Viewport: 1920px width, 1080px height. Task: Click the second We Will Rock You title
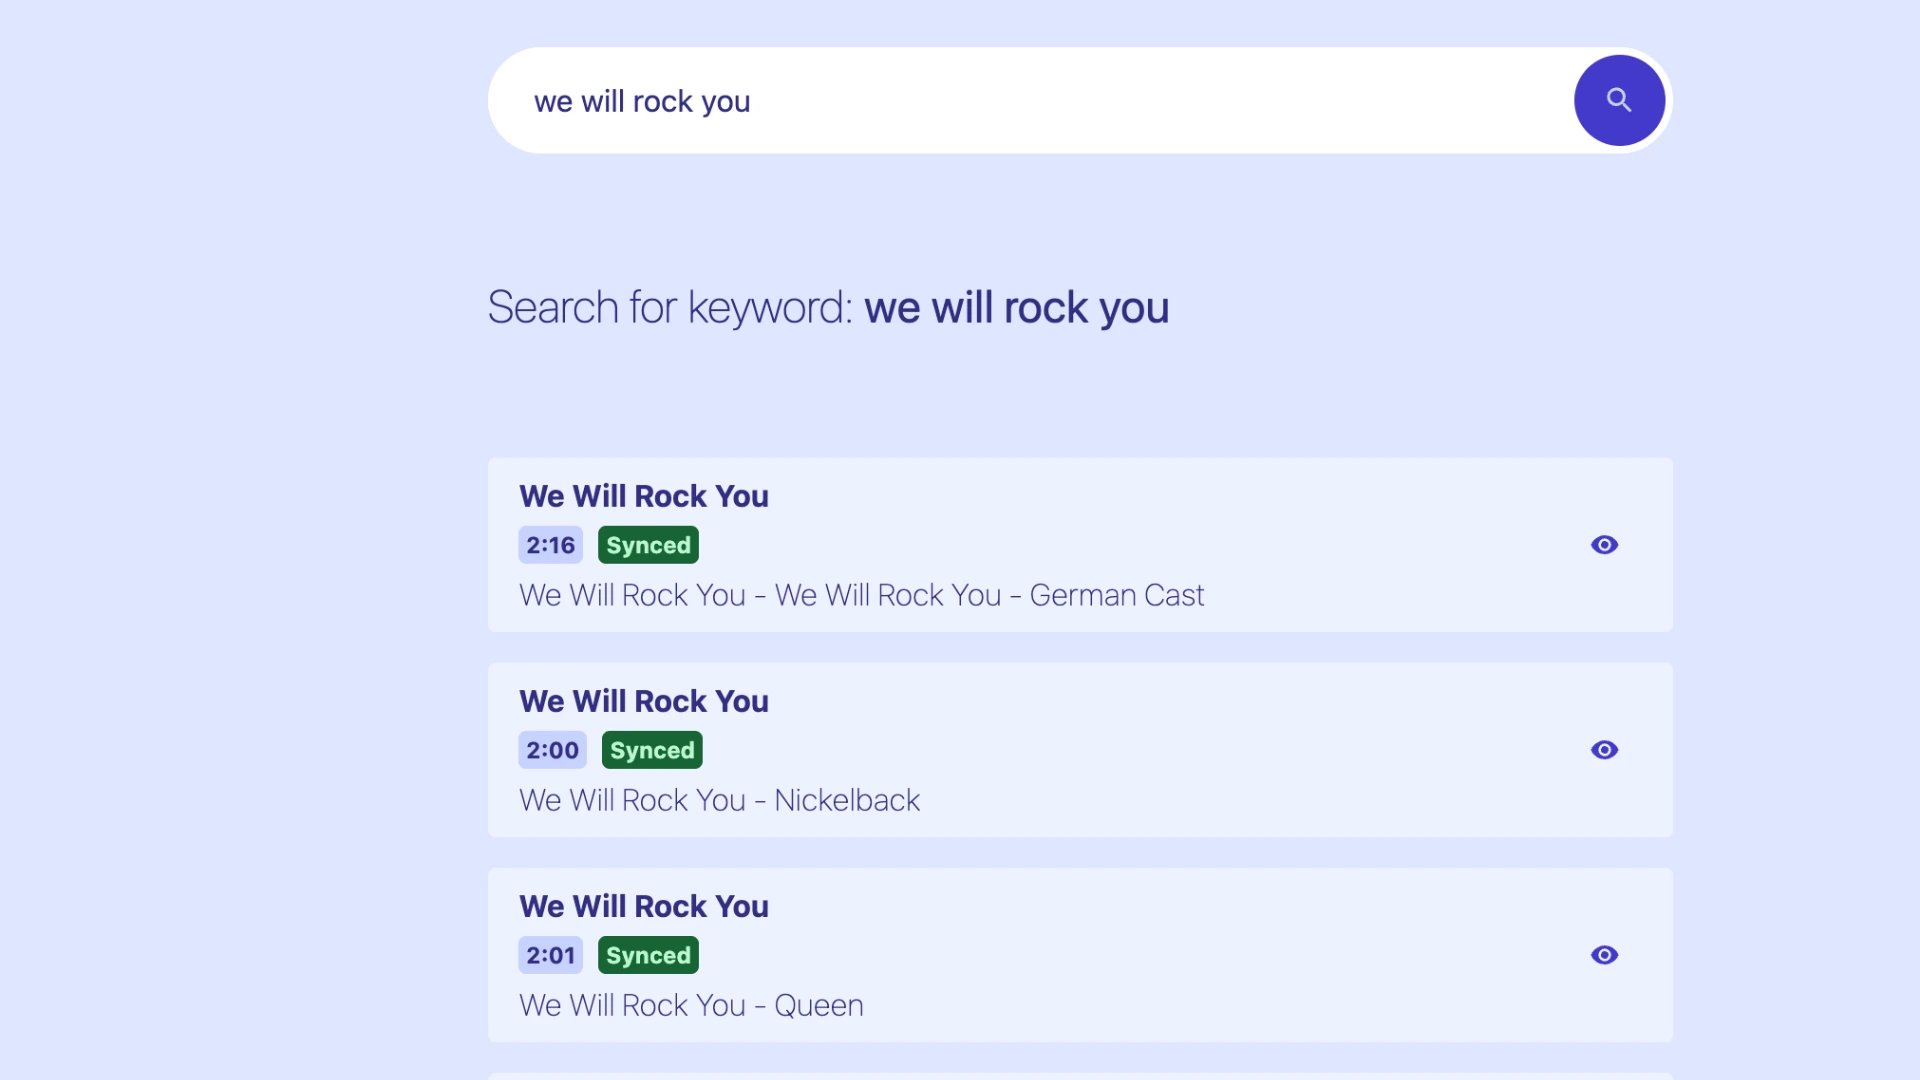(x=644, y=701)
